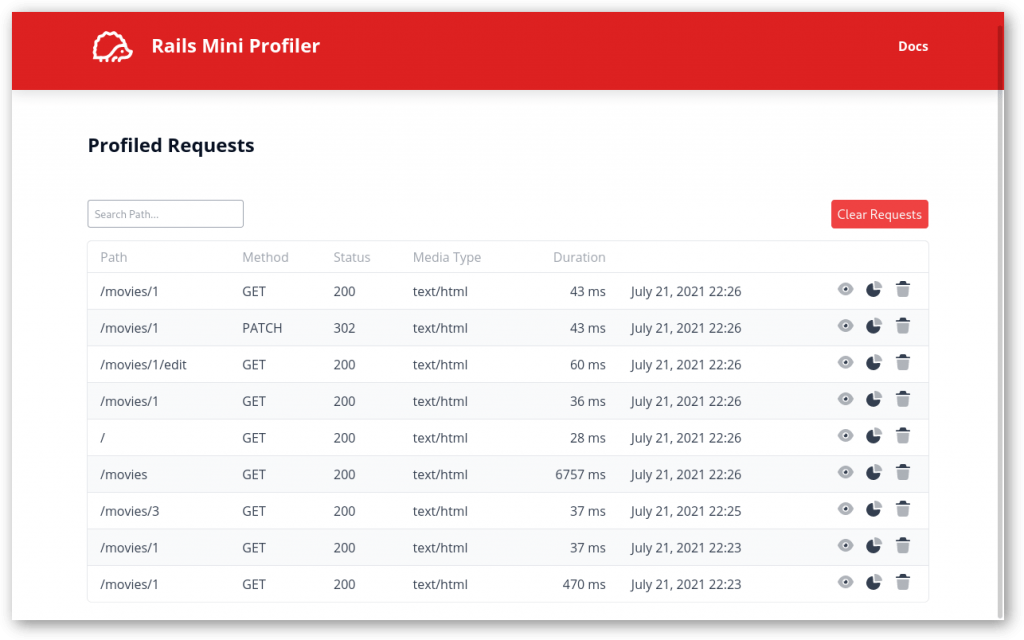This screenshot has height=640, width=1024.
Task: View details of the slow /movies request
Action: 845,472
